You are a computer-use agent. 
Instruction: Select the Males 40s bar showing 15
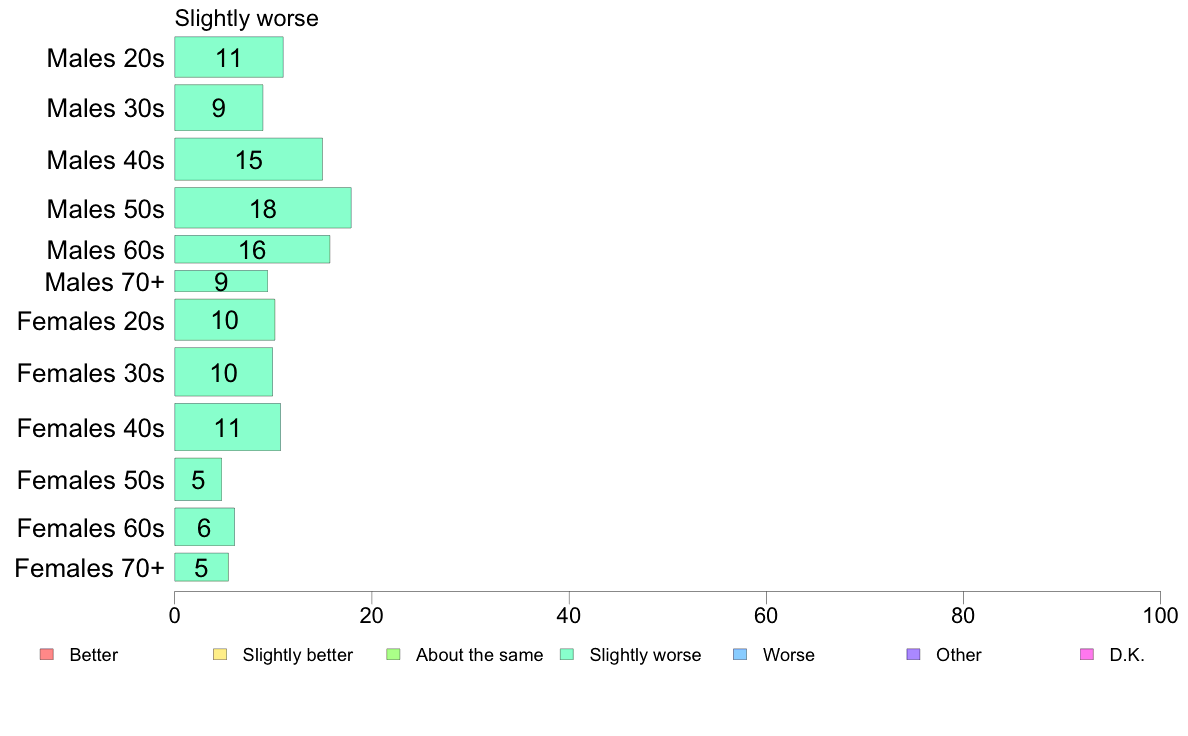pos(248,159)
